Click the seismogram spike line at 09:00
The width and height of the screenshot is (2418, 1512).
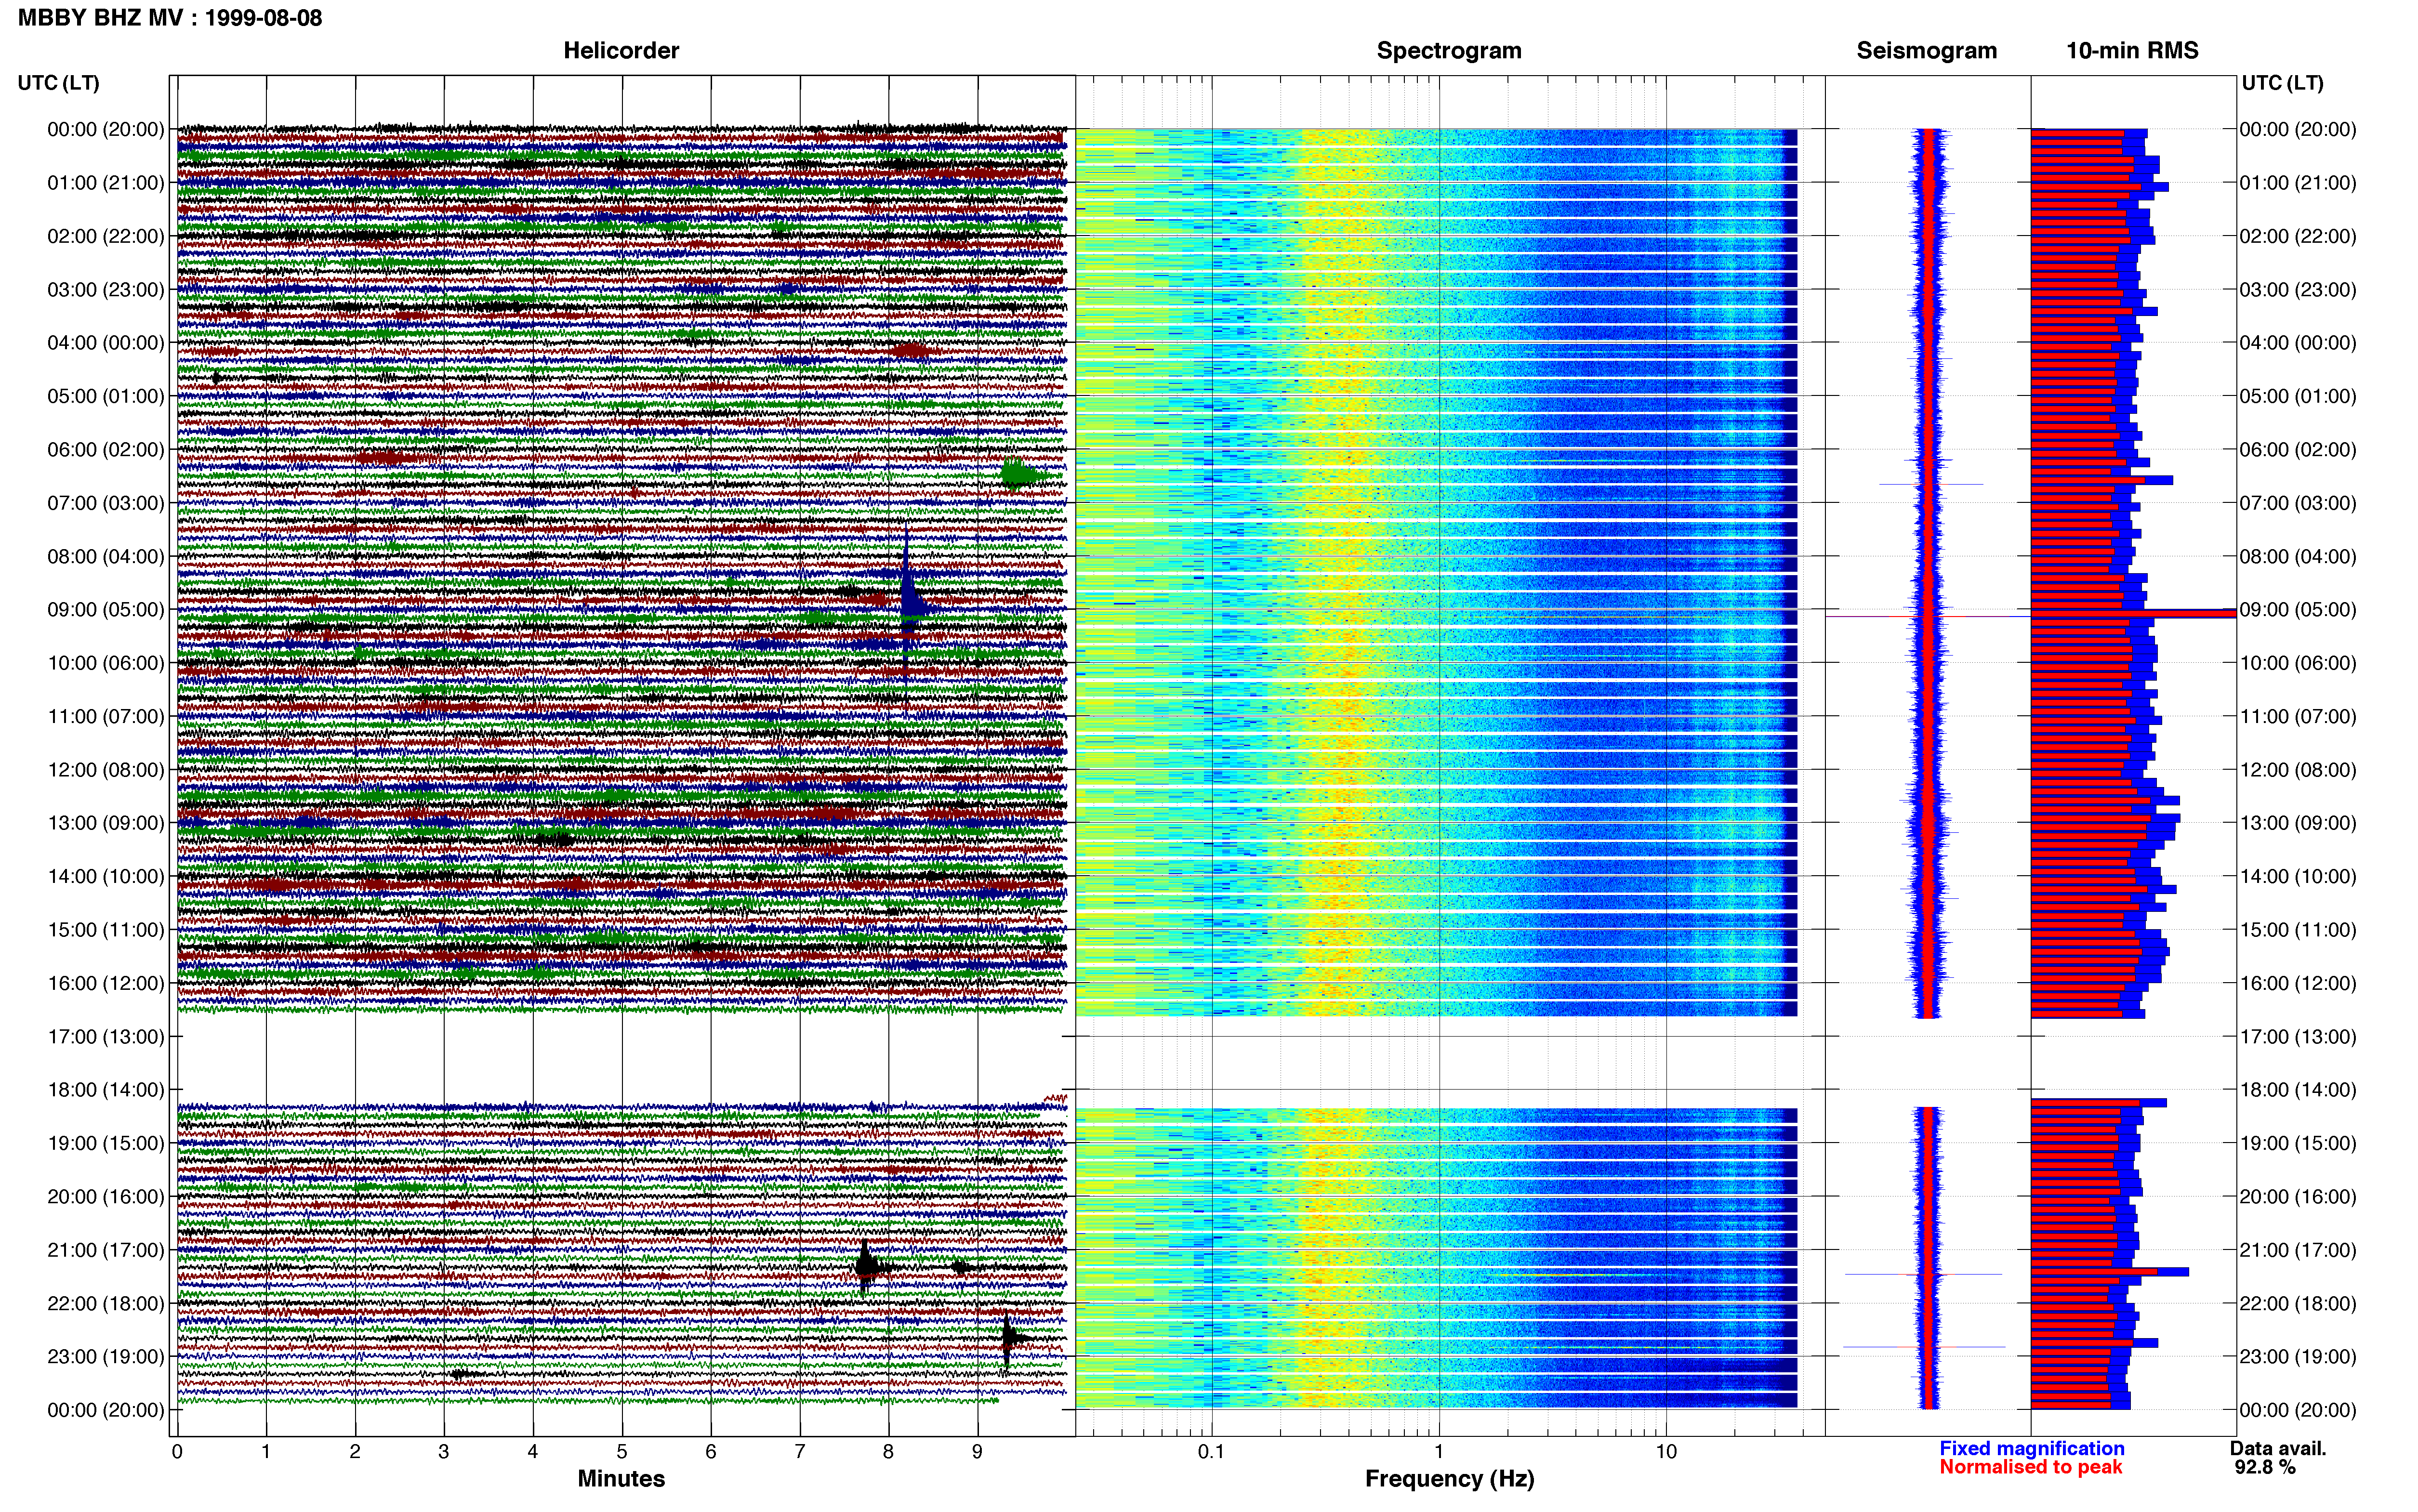[1928, 617]
